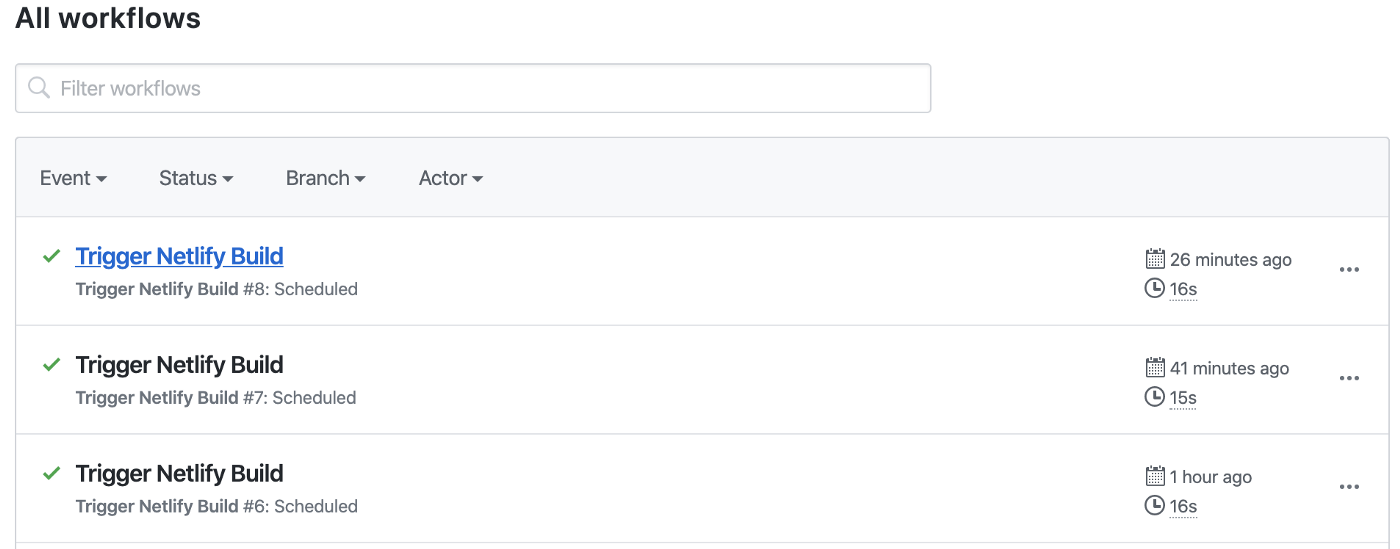
Task: Click clock icon next to 15s duration
Action: (x=1155, y=397)
